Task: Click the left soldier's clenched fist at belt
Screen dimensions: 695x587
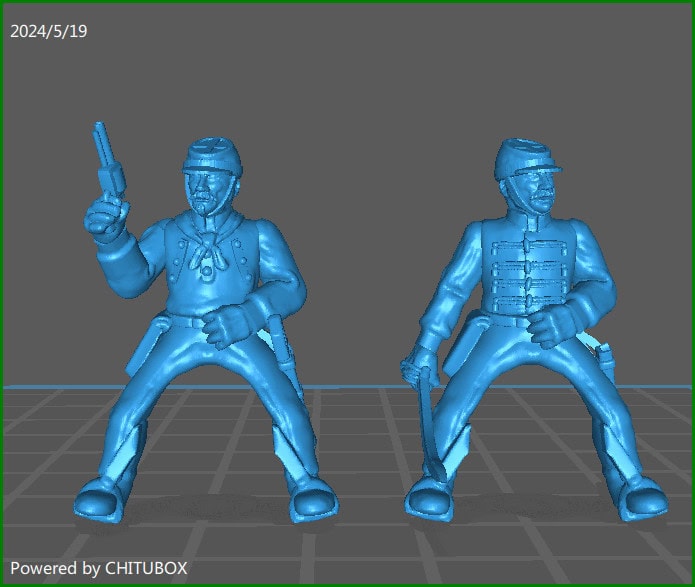Action: pyautogui.click(x=226, y=324)
